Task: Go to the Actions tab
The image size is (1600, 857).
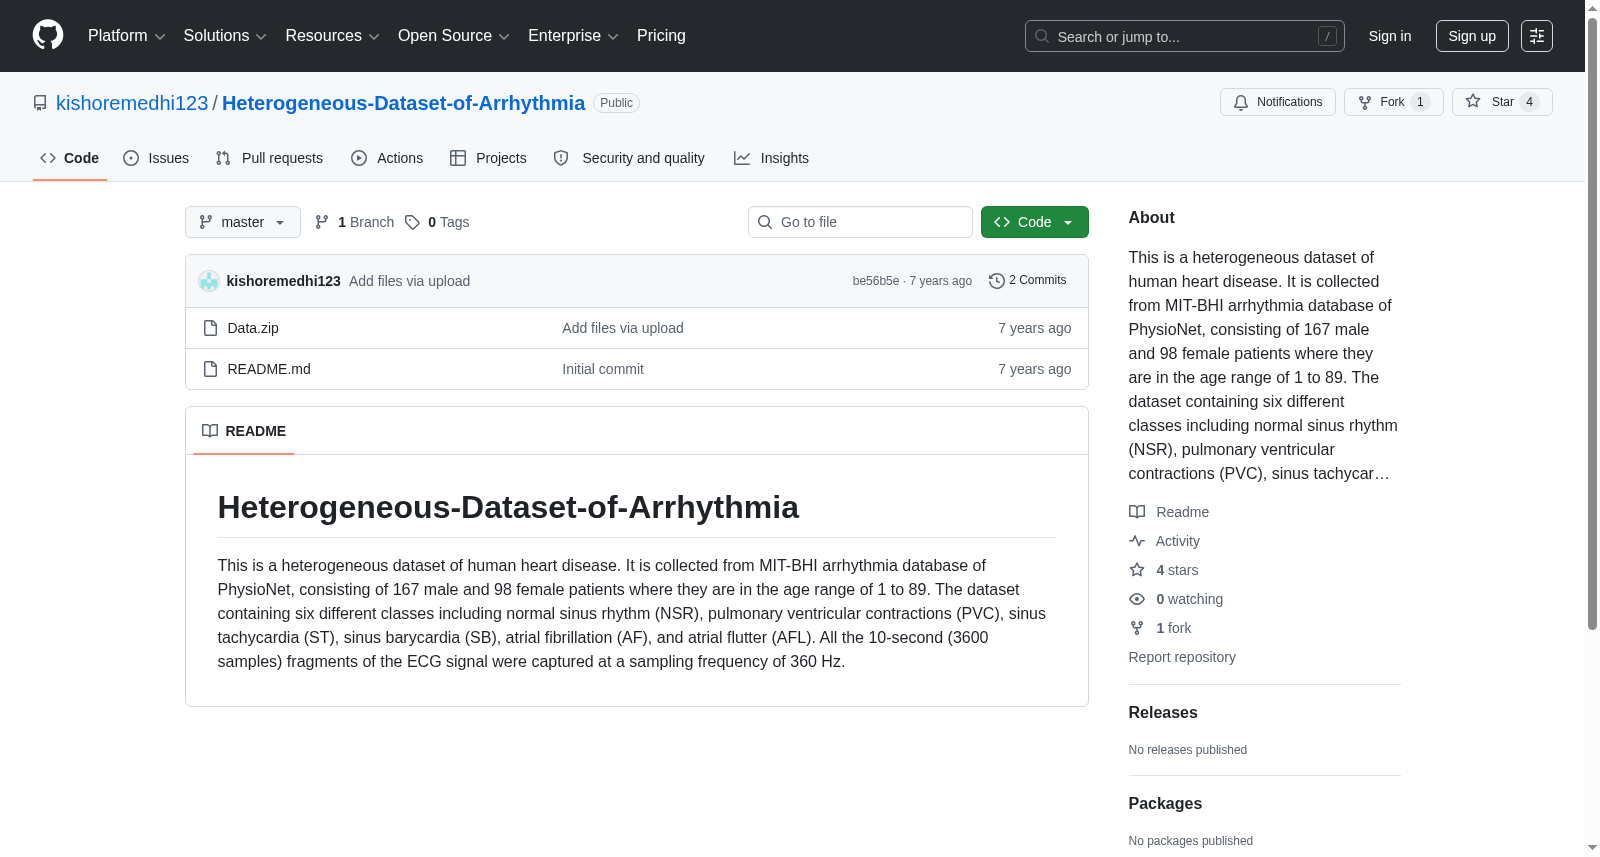Action: tap(387, 158)
